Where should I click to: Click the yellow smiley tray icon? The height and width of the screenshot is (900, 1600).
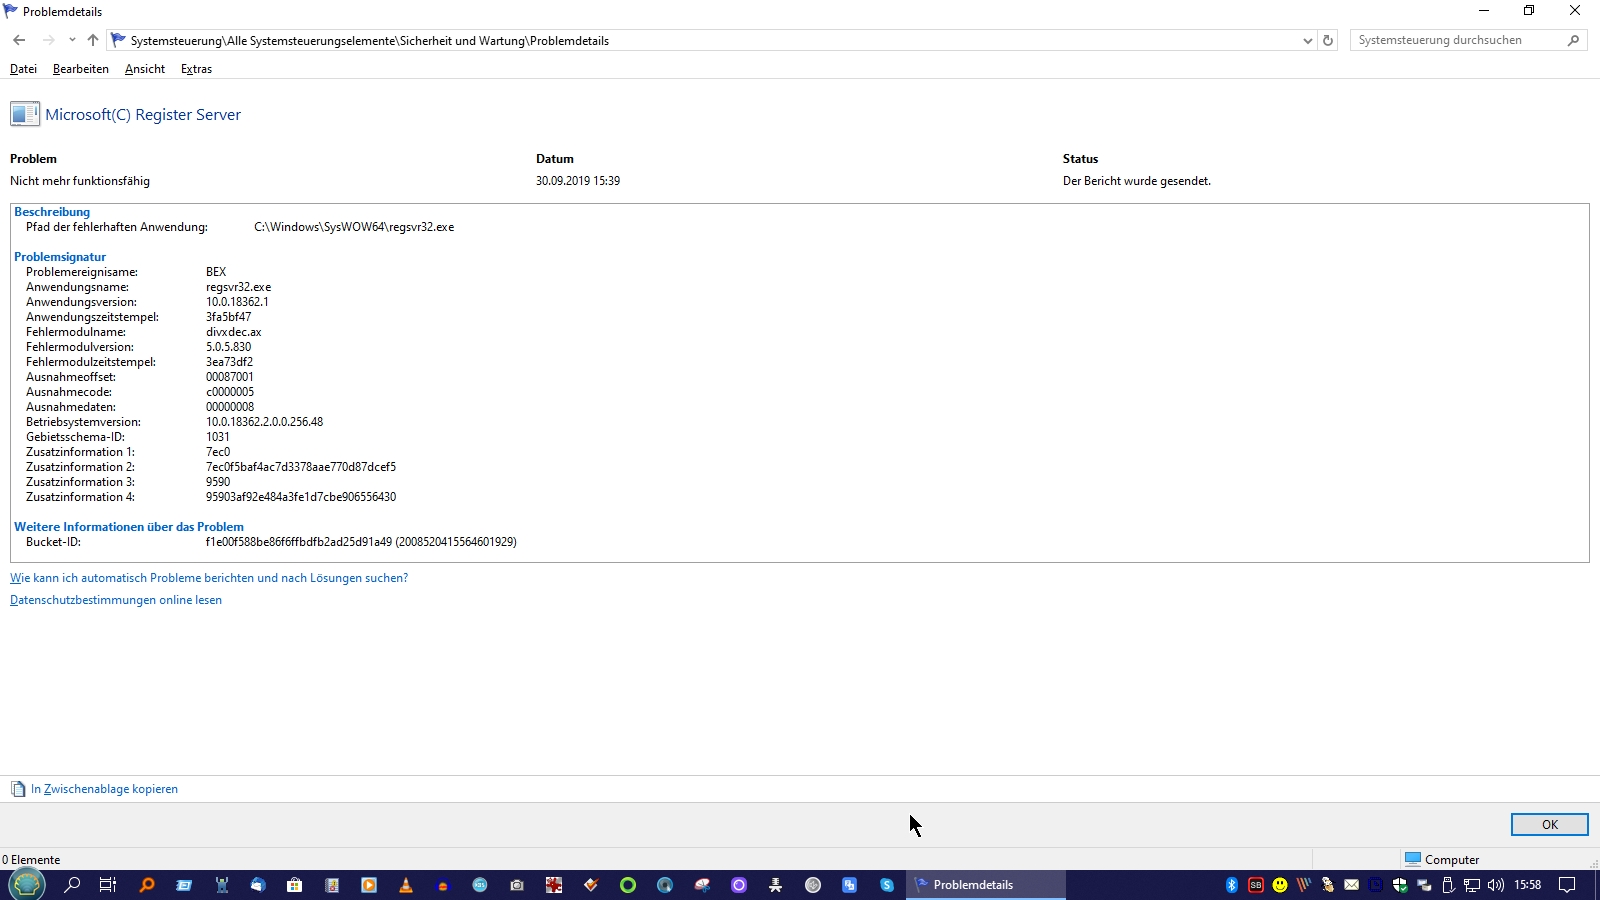(x=1280, y=885)
